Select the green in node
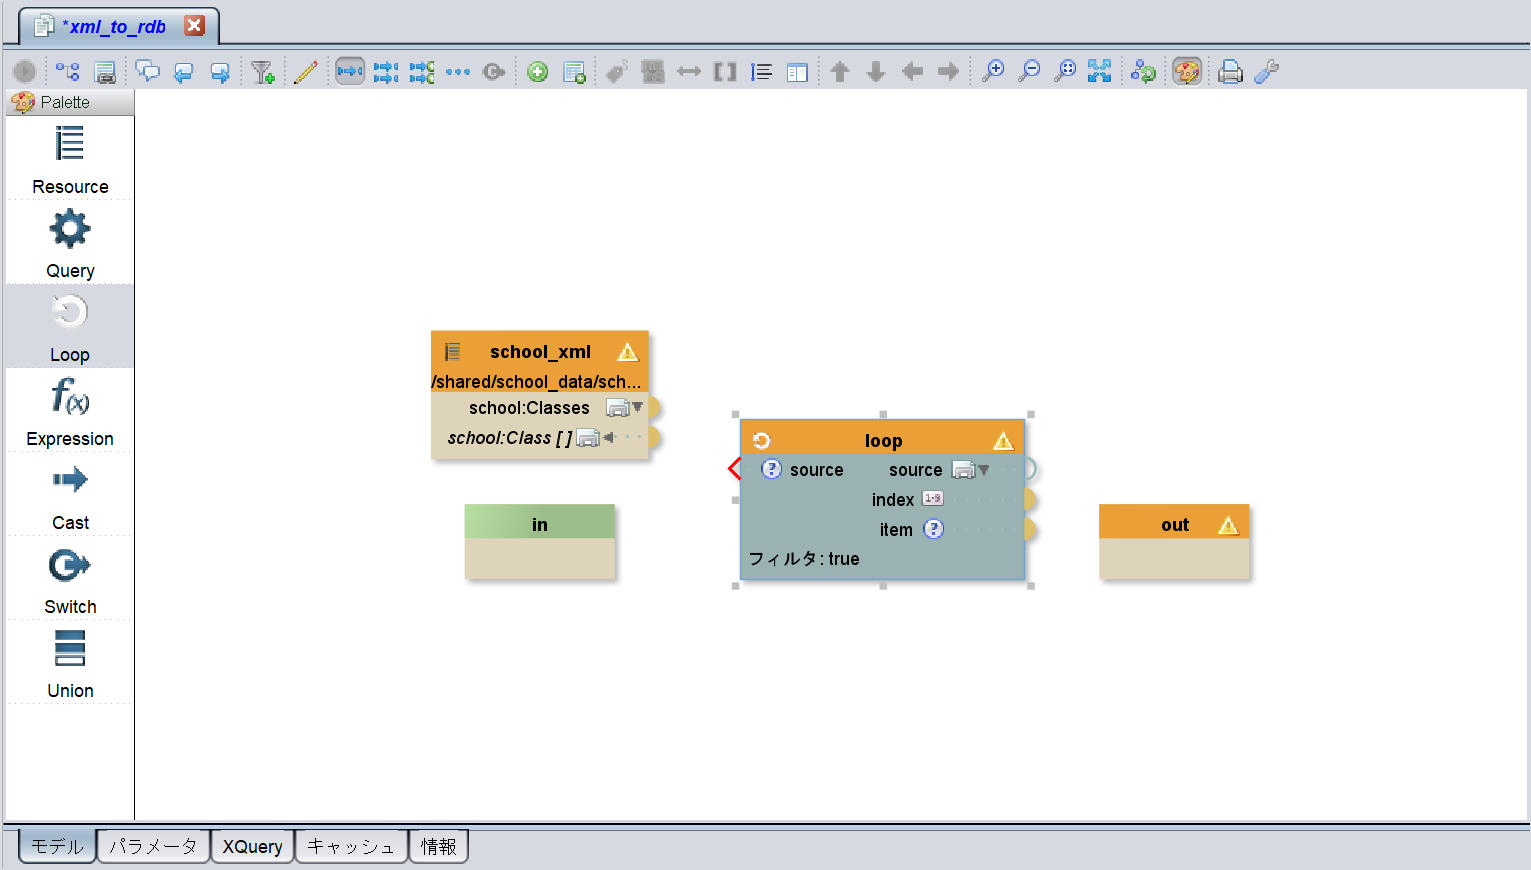Image resolution: width=1531 pixels, height=870 pixels. coord(540,541)
